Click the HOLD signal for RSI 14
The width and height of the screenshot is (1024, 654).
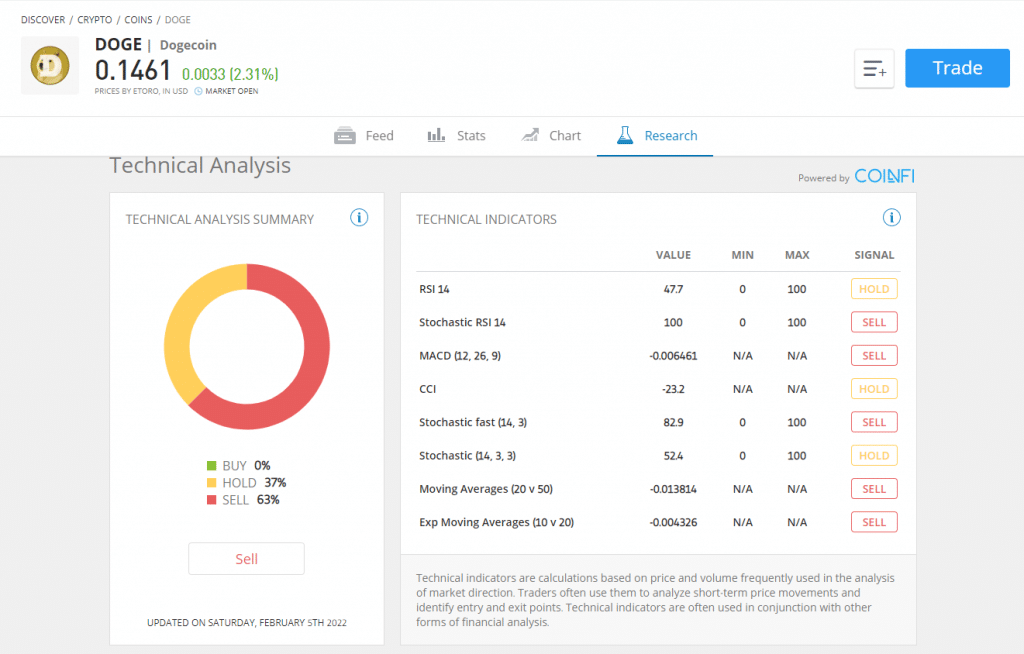[874, 289]
